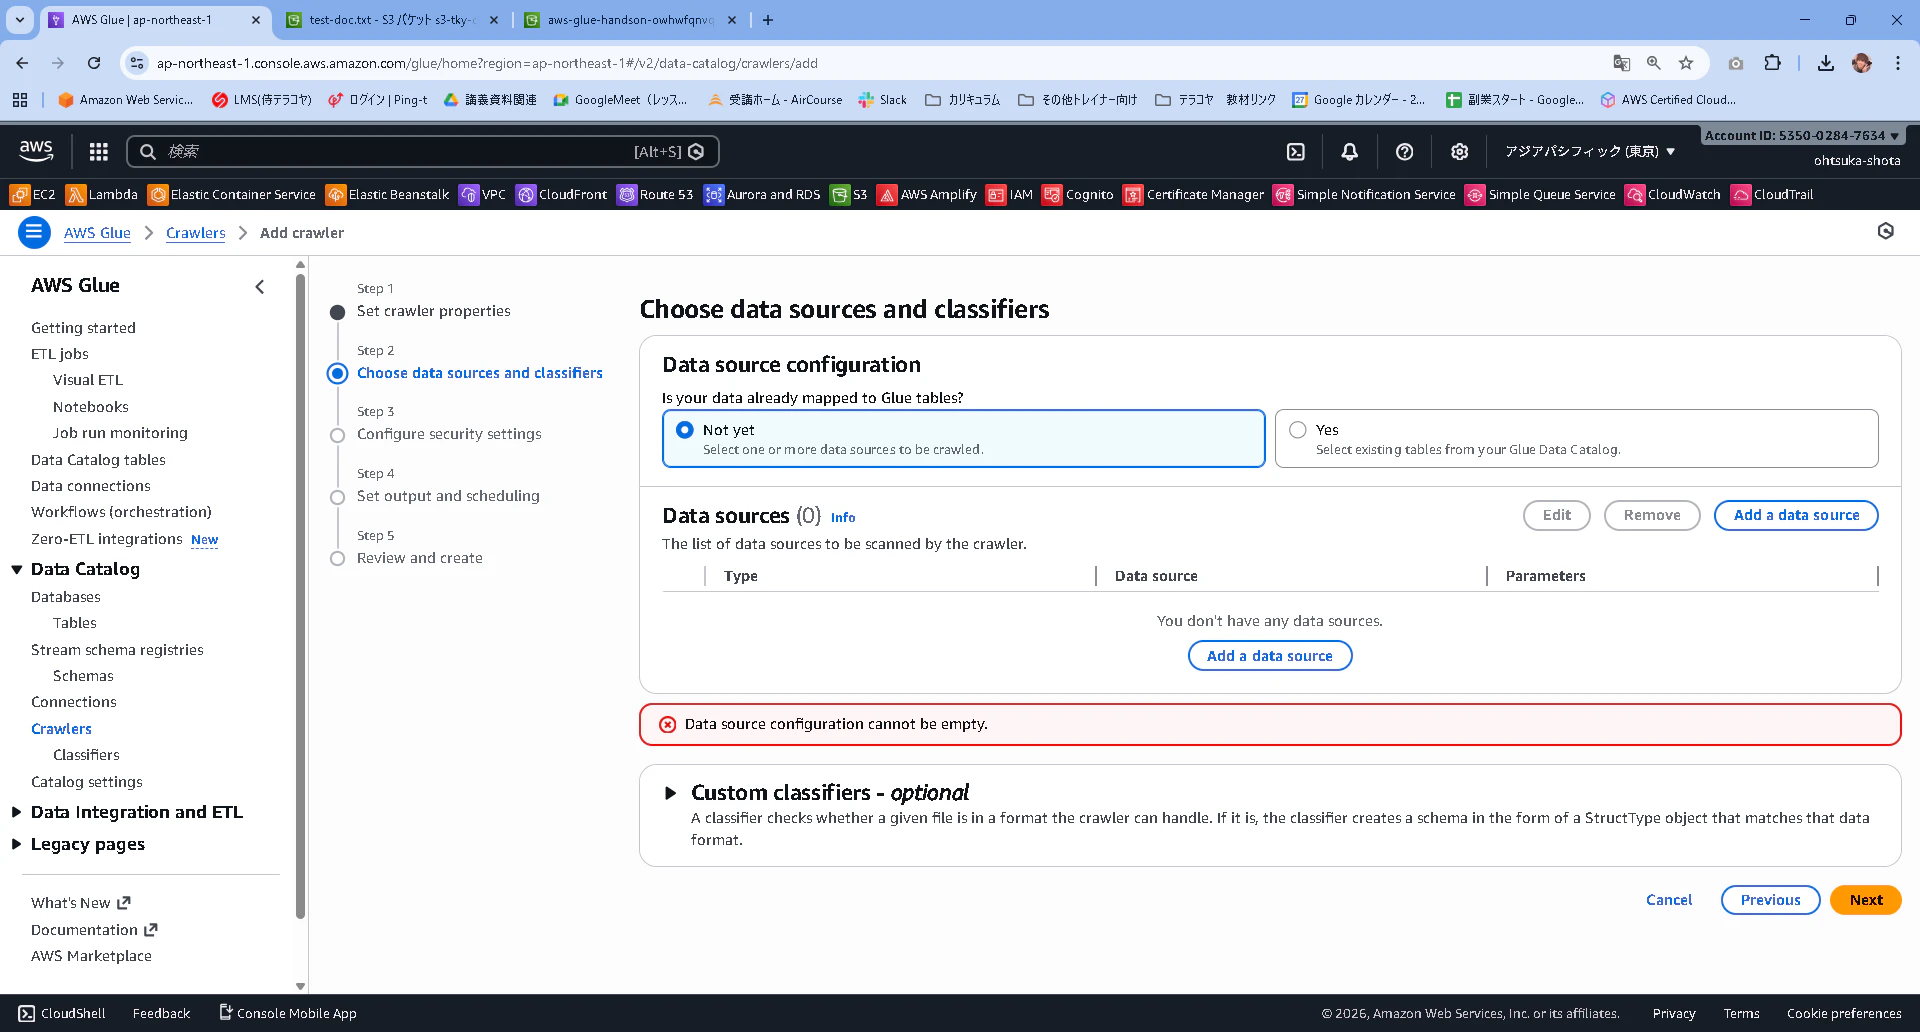Screen dimensions: 1920x1032
Task: Open Certificate Manager shortcut
Action: [1194, 195]
